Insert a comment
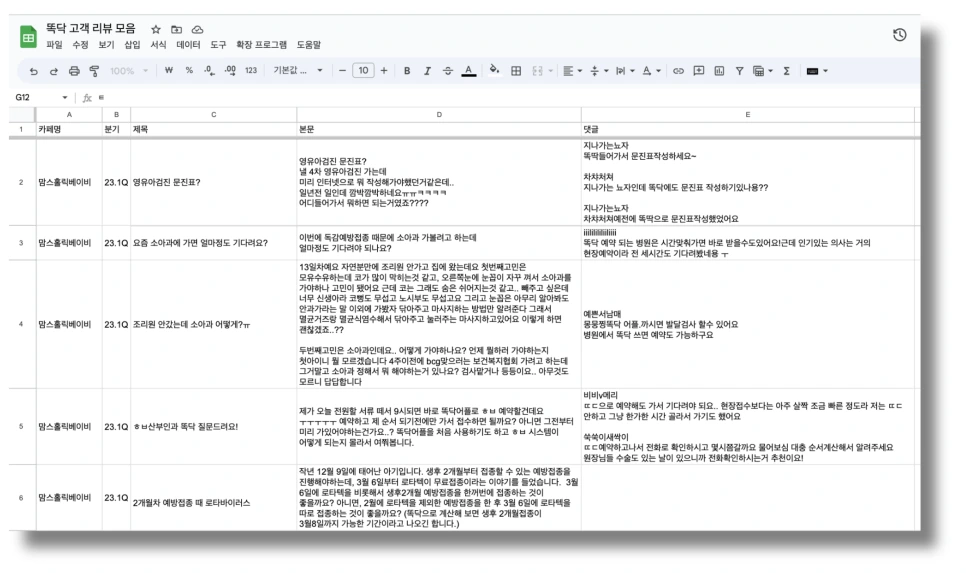The height and width of the screenshot is (573, 966). click(x=699, y=71)
